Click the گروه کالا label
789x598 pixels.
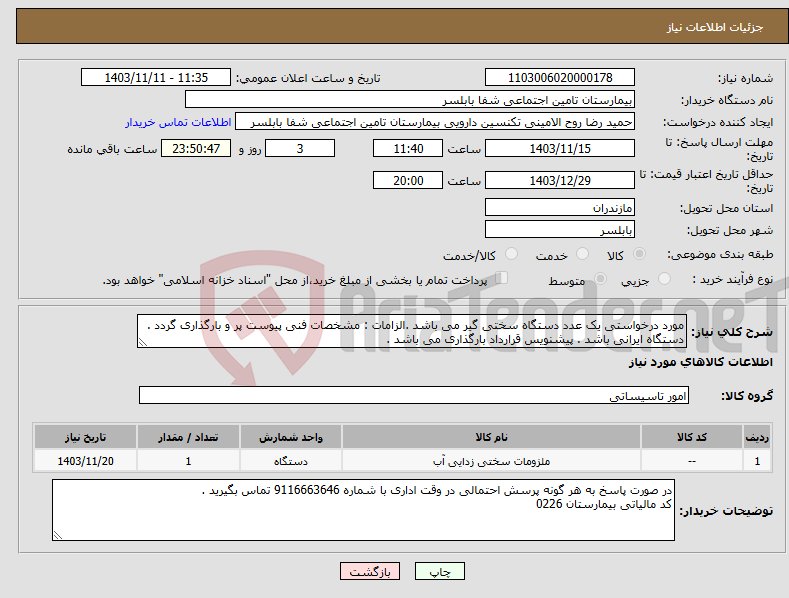click(x=747, y=396)
